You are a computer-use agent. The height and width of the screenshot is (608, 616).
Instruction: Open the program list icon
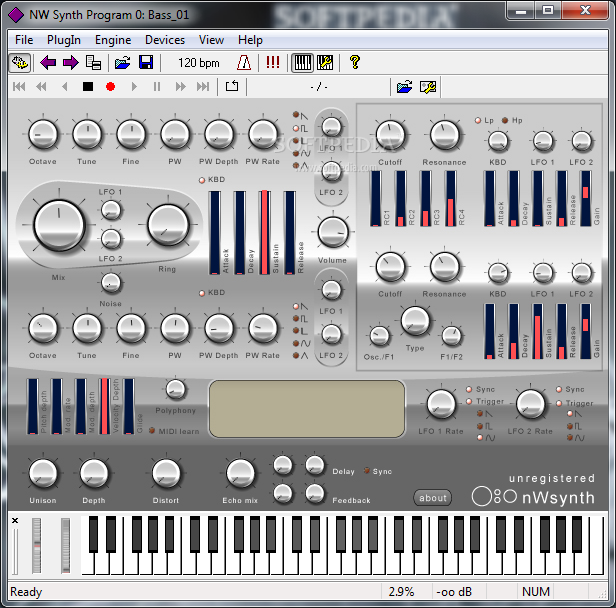click(x=94, y=63)
